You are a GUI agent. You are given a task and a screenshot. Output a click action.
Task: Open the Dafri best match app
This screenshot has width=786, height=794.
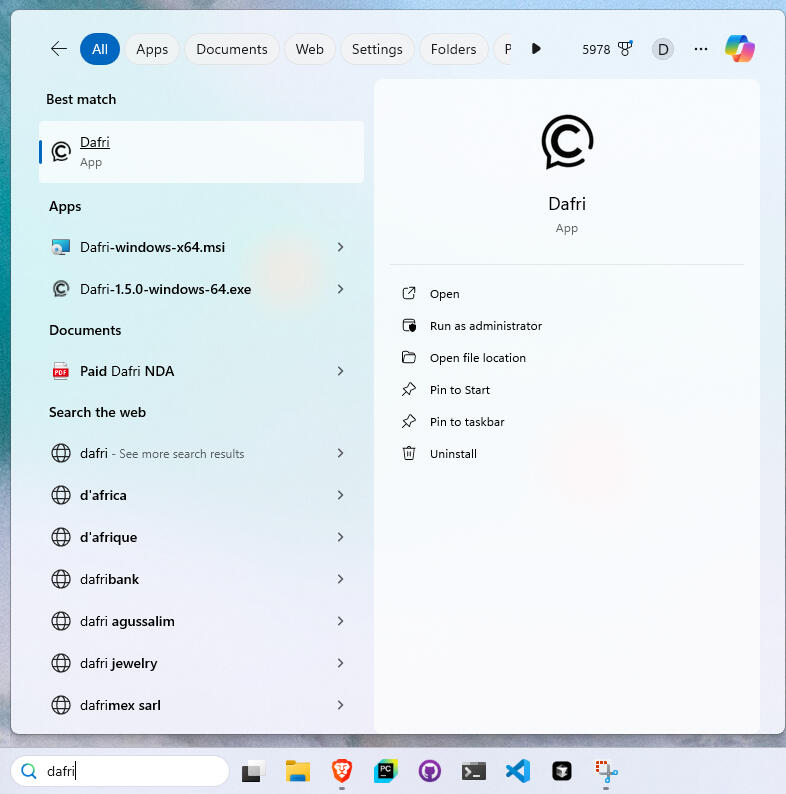(x=201, y=152)
